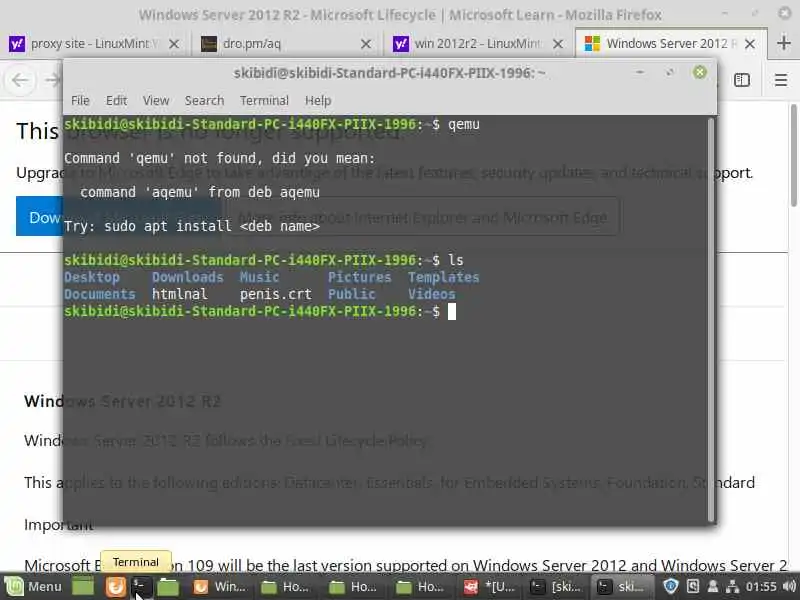The image size is (800, 600).
Task: Click the 'Downloads' directory in ls output
Action: tap(187, 277)
